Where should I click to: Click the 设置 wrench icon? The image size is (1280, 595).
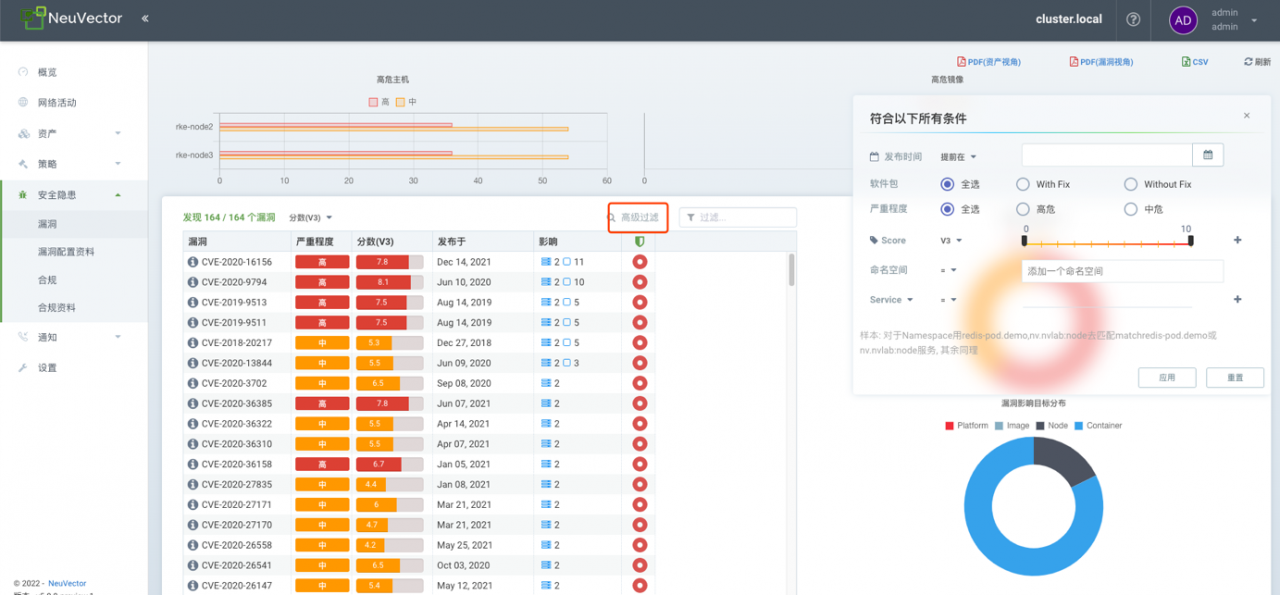coord(23,368)
